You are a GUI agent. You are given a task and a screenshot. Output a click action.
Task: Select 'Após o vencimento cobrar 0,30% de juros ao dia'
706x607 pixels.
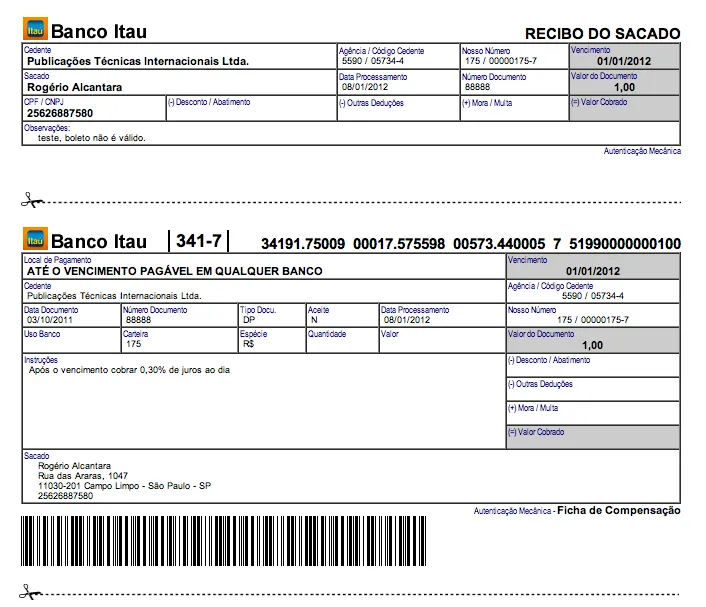click(129, 370)
